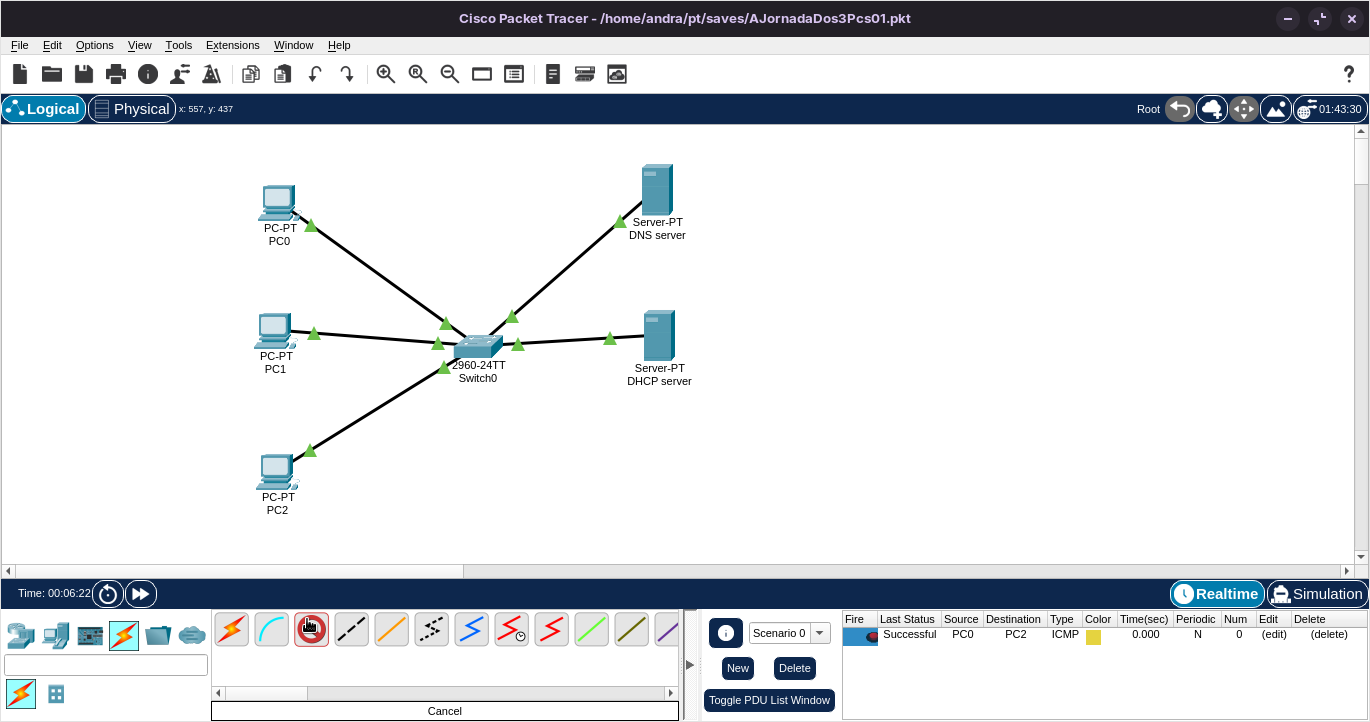Open the cloud PT icon in toolbar

(x=617, y=74)
